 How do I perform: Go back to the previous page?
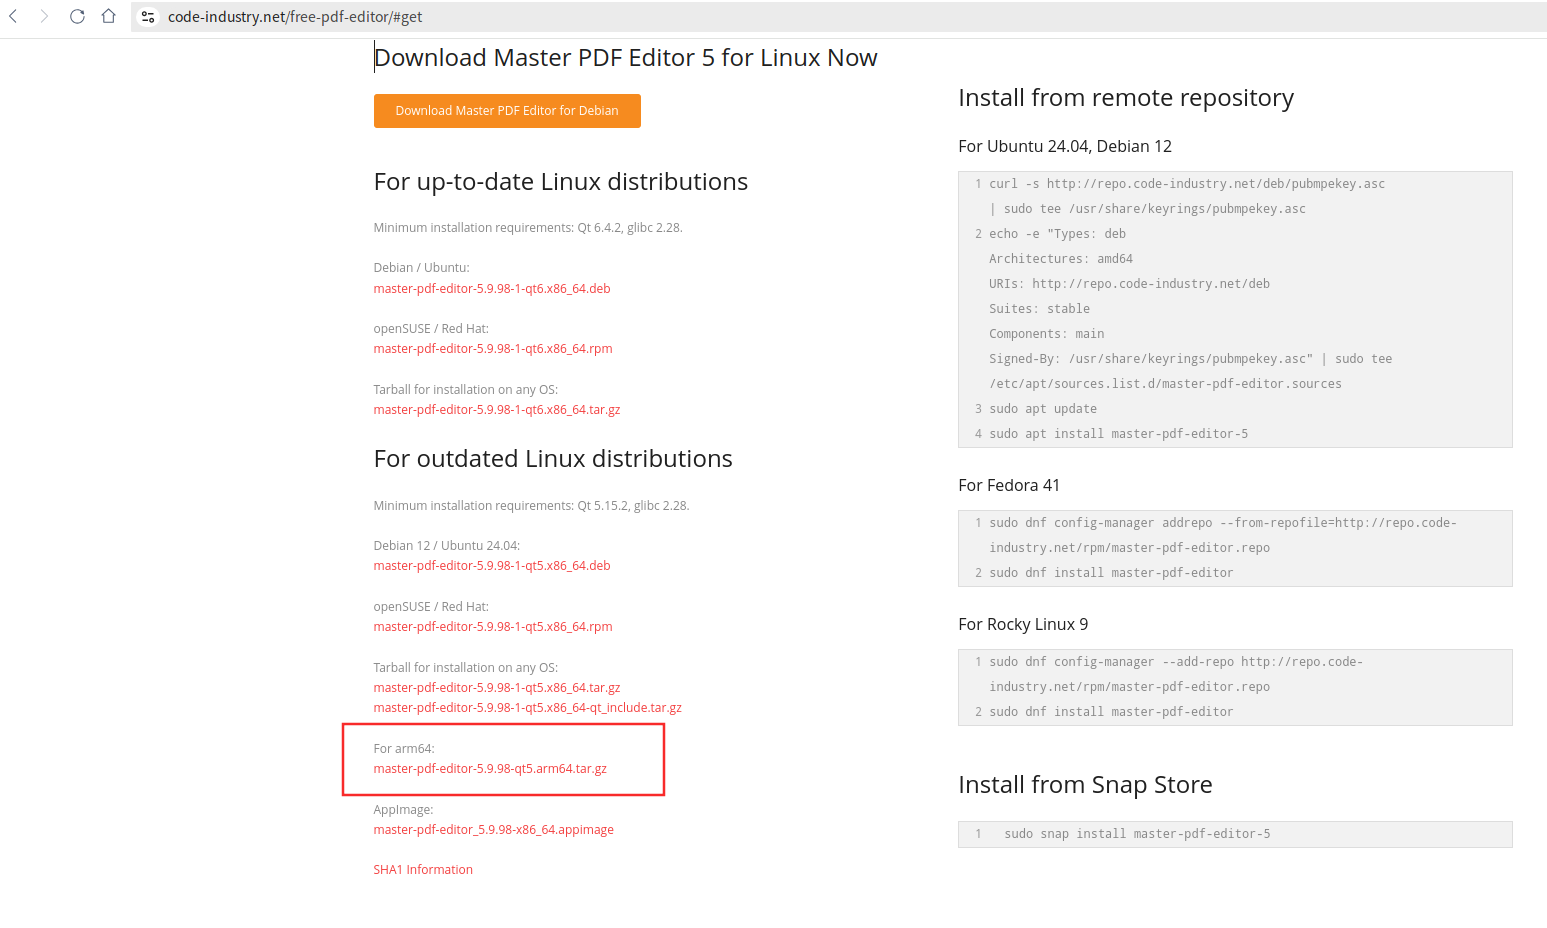click(13, 16)
